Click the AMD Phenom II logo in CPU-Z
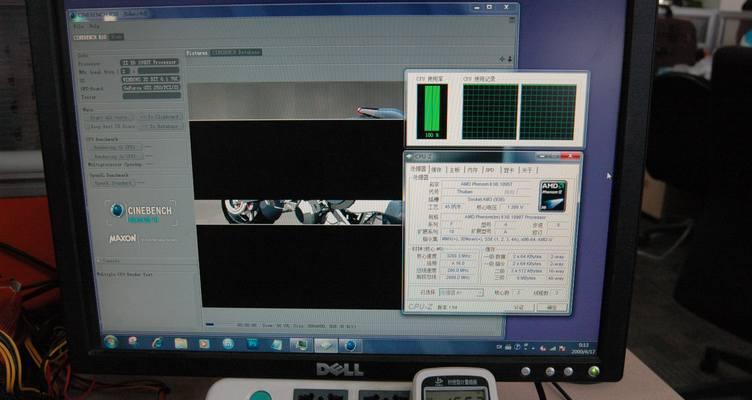The width and height of the screenshot is (752, 400). point(553,196)
